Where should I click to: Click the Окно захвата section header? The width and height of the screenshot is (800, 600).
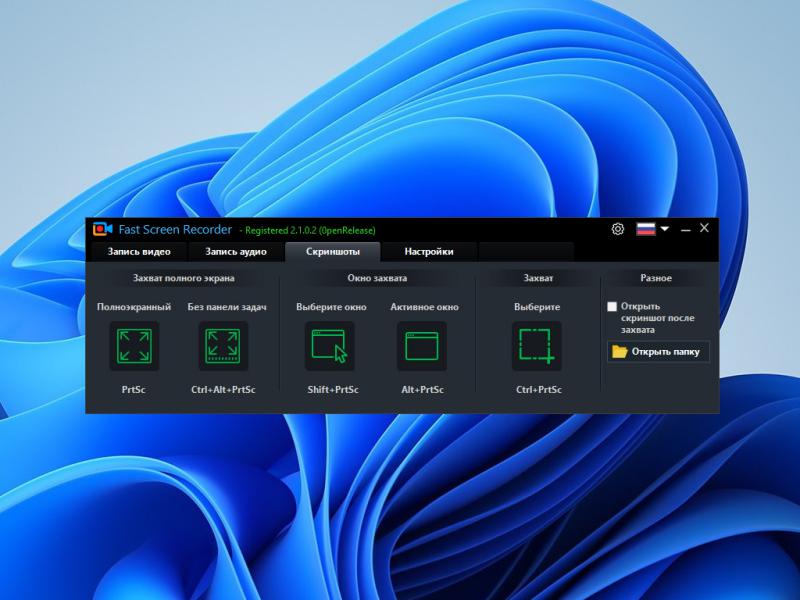coord(377,278)
